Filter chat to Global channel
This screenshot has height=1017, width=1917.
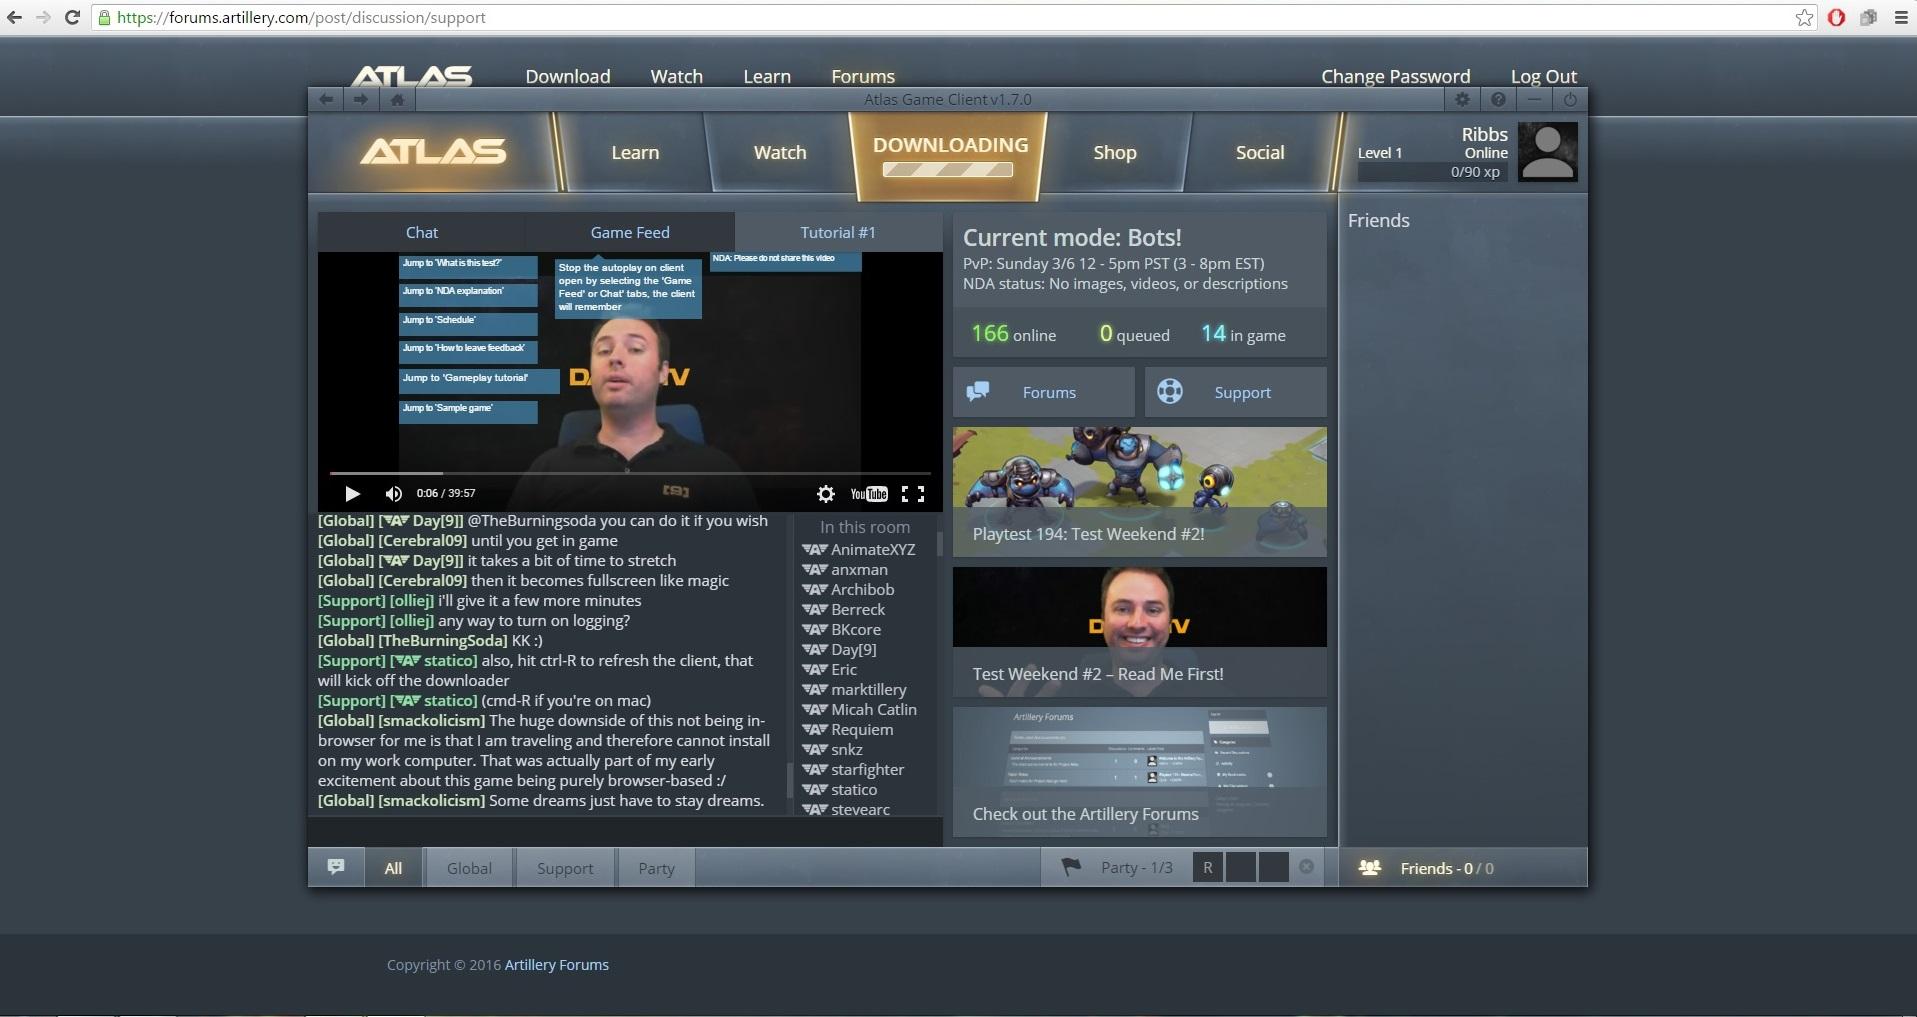[x=469, y=868]
